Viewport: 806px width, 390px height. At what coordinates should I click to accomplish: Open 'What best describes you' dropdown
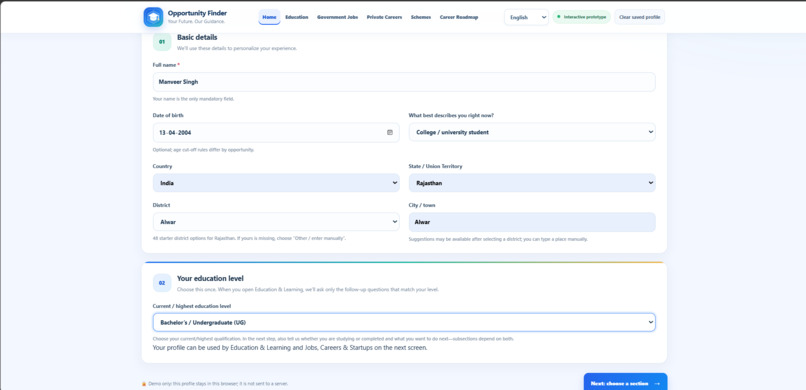pyautogui.click(x=532, y=133)
